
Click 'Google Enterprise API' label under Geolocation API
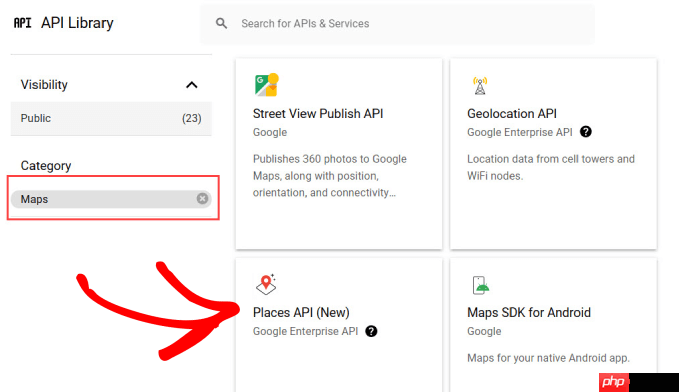coord(520,132)
